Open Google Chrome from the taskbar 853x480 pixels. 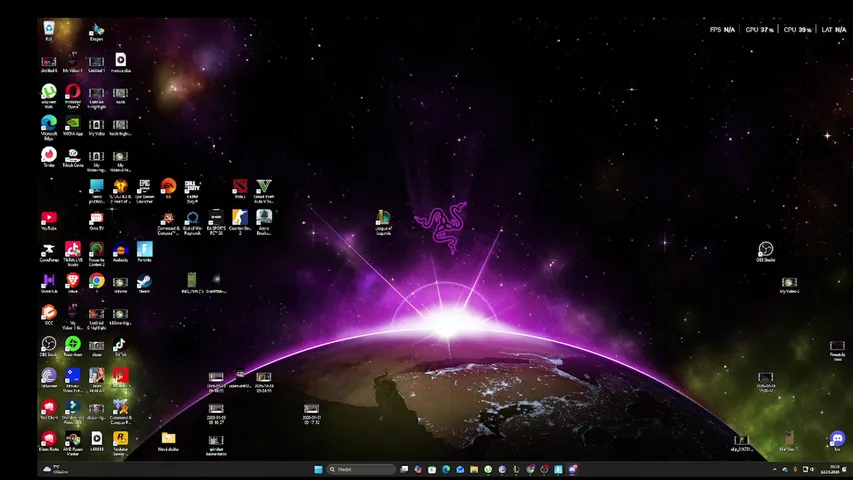click(530, 470)
